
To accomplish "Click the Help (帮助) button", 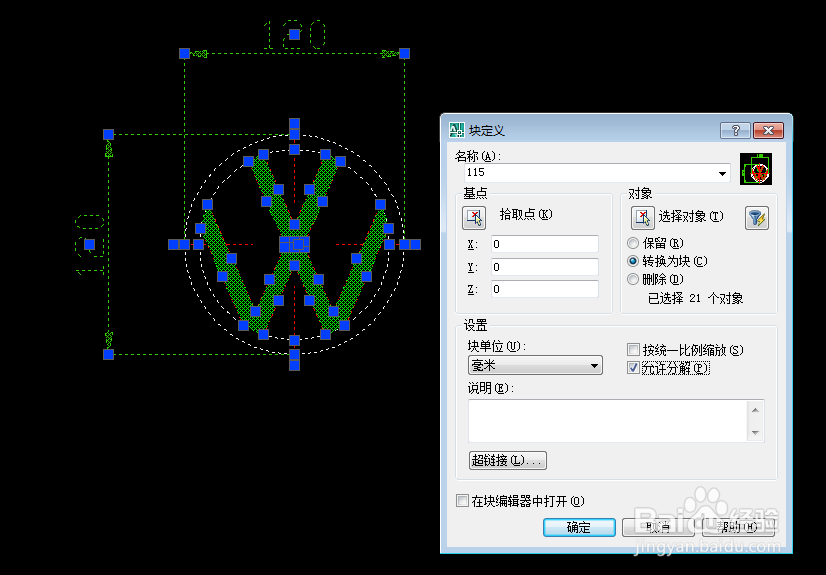I will tap(738, 527).
